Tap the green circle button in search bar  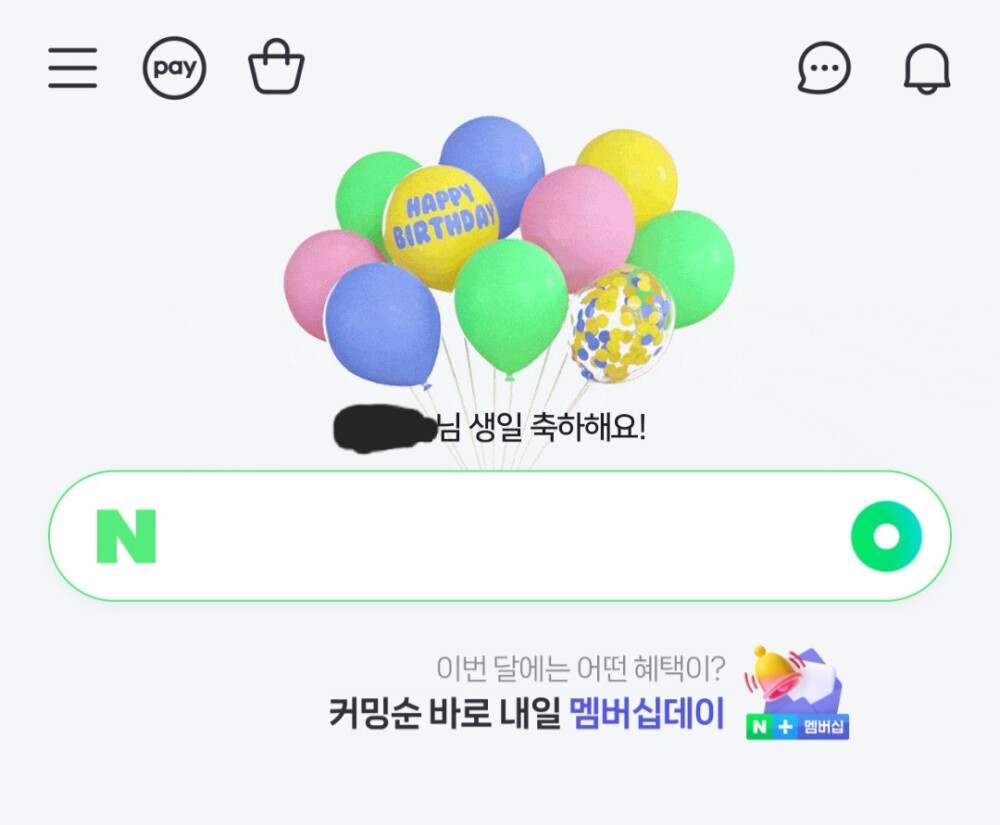click(x=886, y=536)
